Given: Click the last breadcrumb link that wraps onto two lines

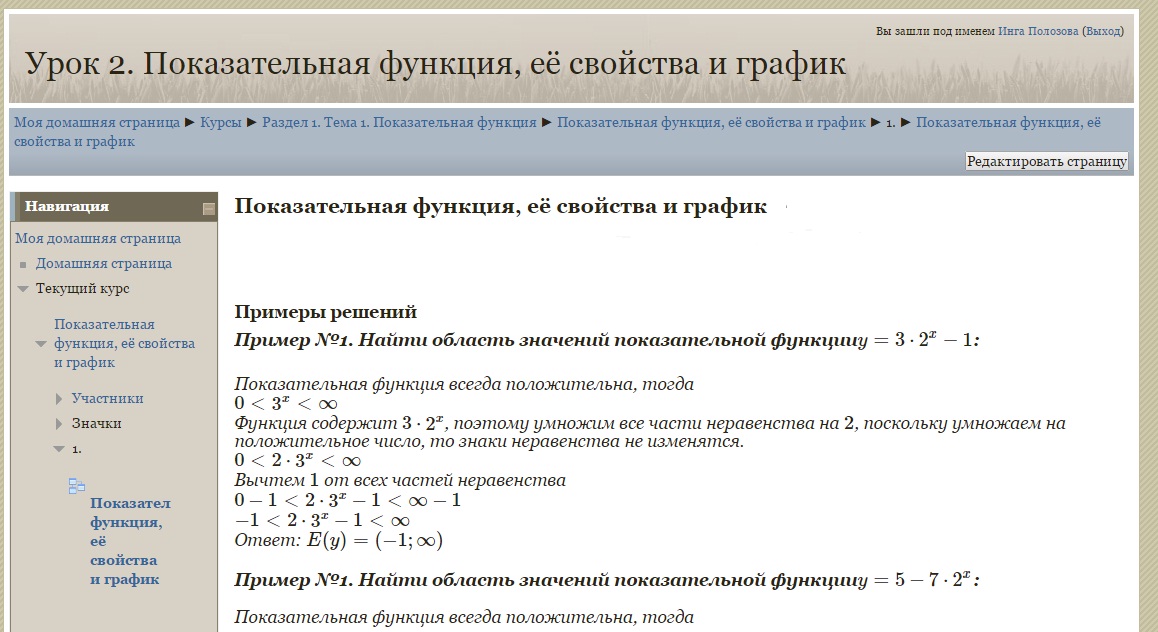Looking at the screenshot, I should [x=558, y=132].
